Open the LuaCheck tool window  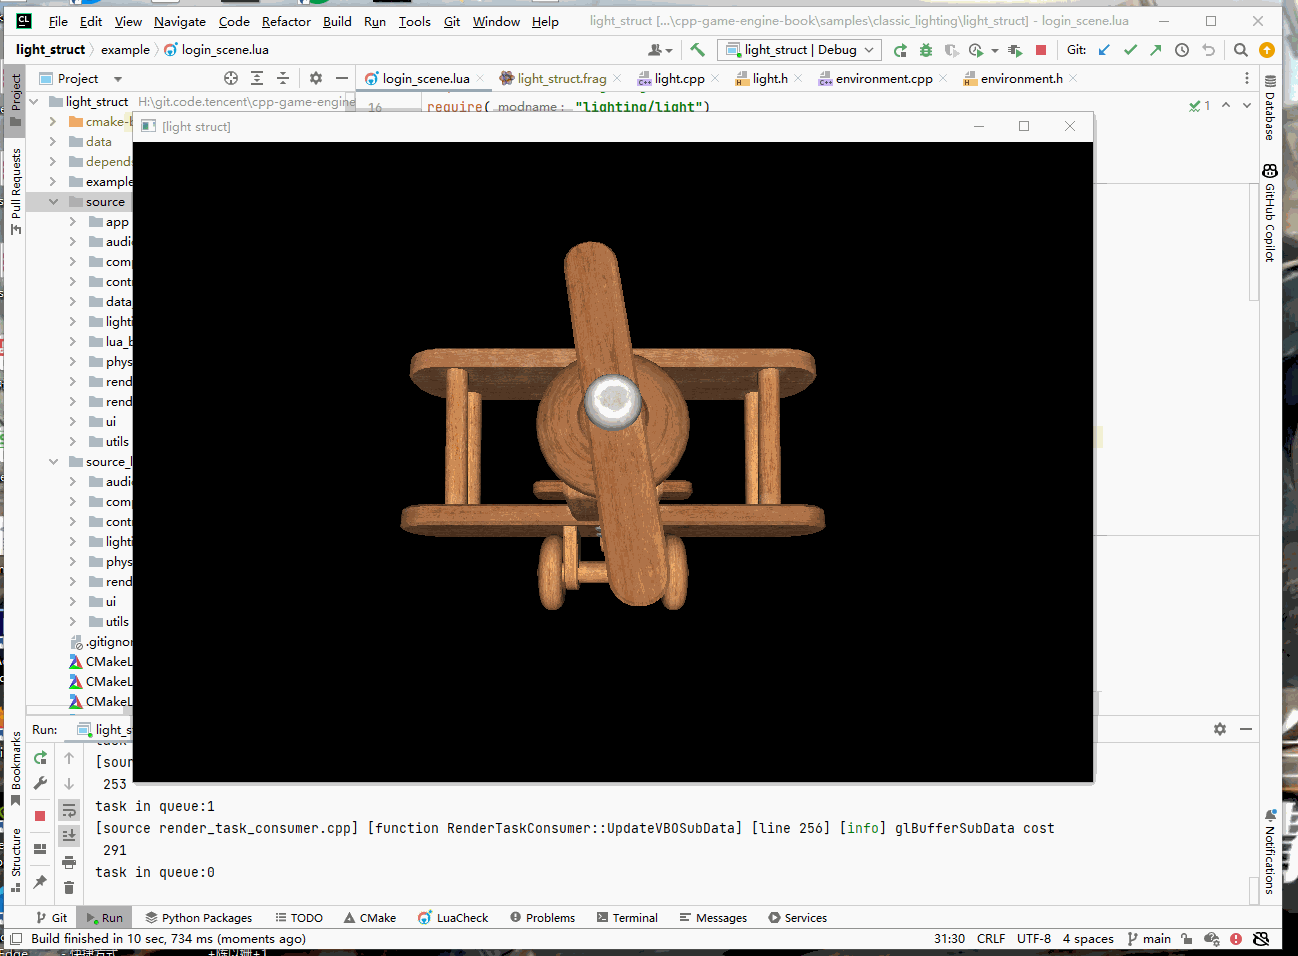click(453, 918)
